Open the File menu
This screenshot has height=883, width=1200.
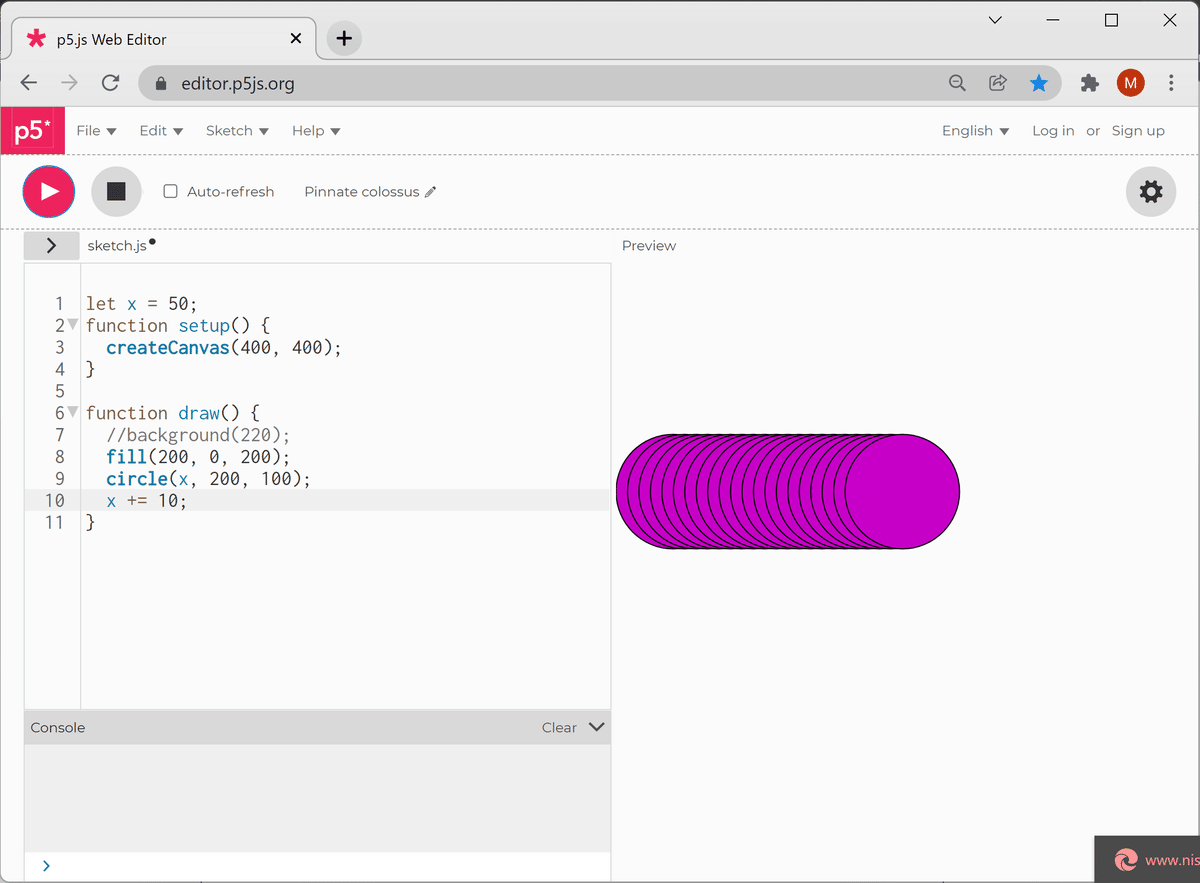tap(97, 131)
